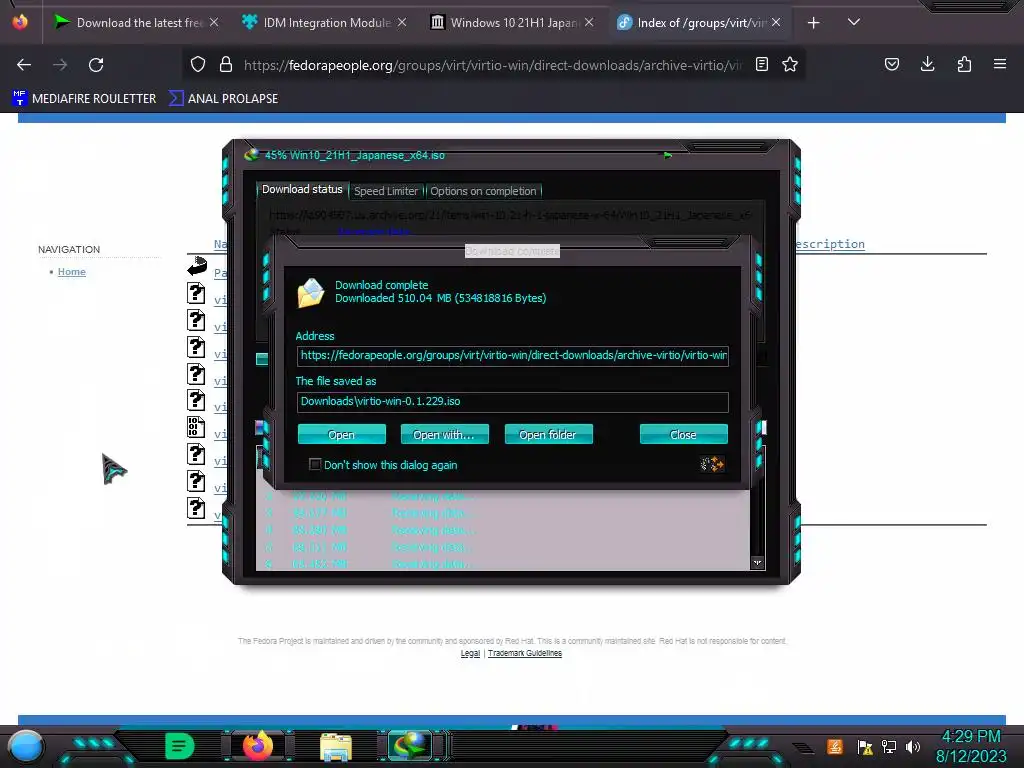Open the Start orb button
Screen dimensions: 1024x768
pos(26,746)
